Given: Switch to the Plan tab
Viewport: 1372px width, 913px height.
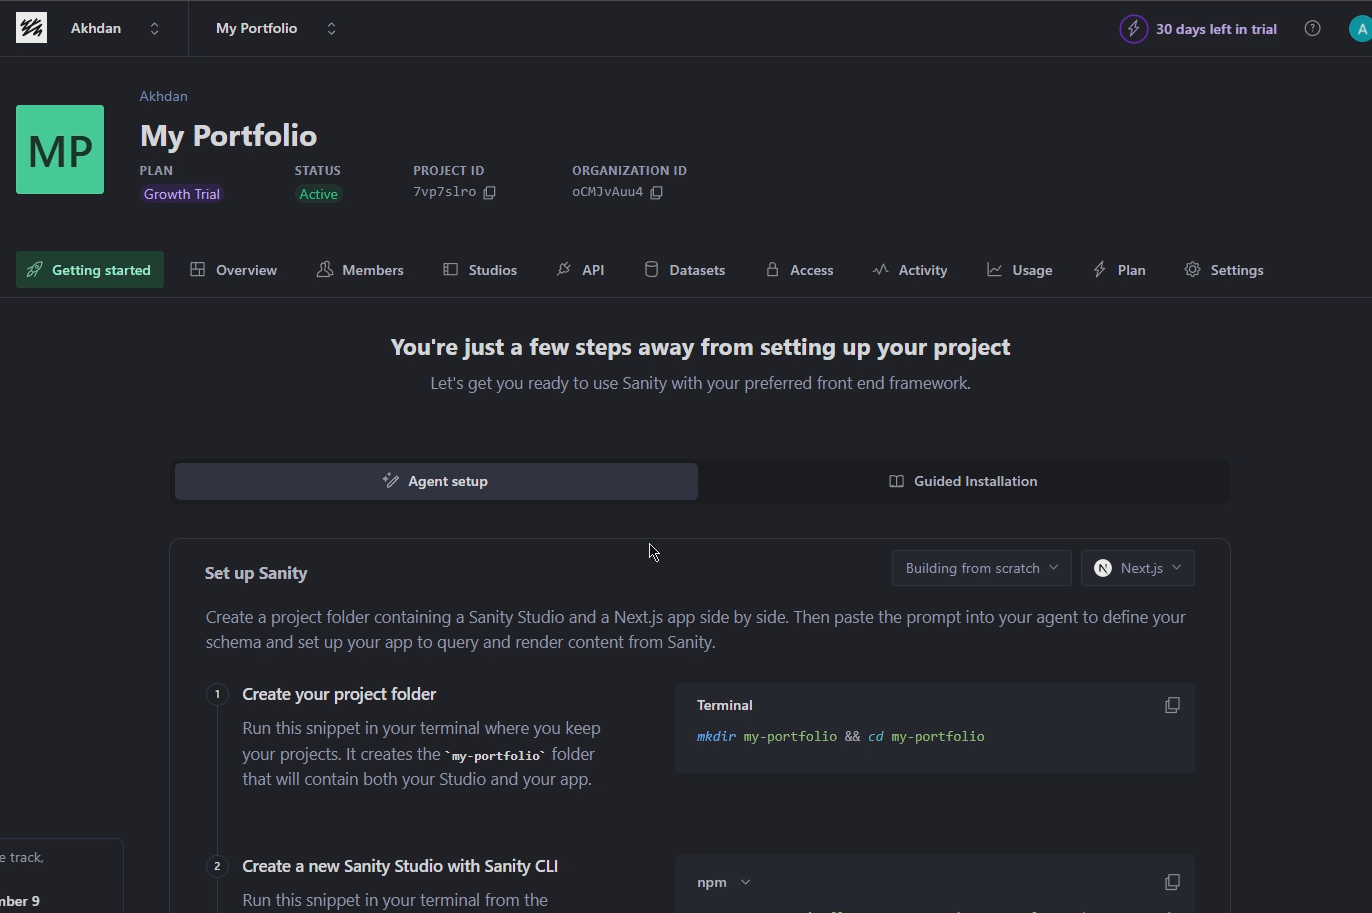Looking at the screenshot, I should point(1119,270).
